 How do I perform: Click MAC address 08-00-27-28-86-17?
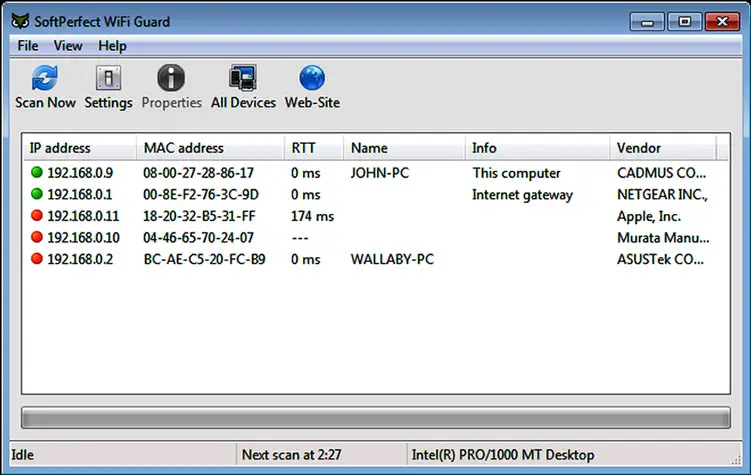(x=198, y=173)
